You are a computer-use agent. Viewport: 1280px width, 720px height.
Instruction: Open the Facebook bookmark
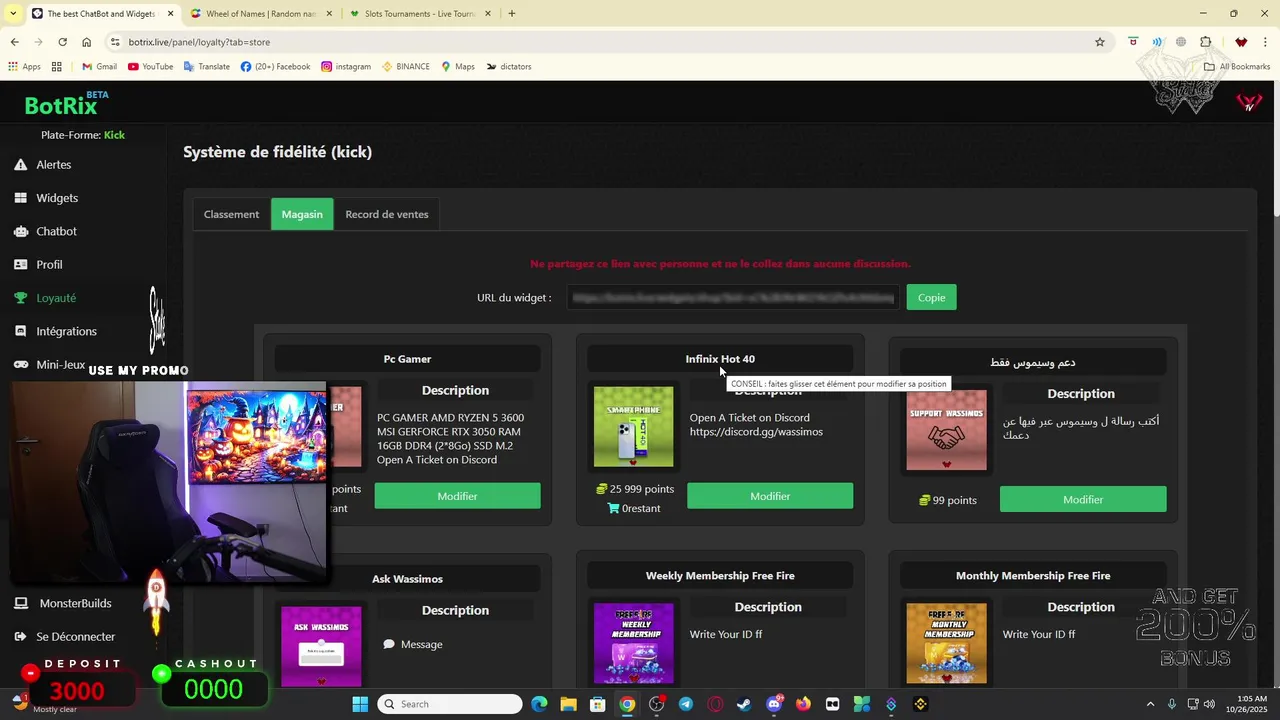pos(275,67)
